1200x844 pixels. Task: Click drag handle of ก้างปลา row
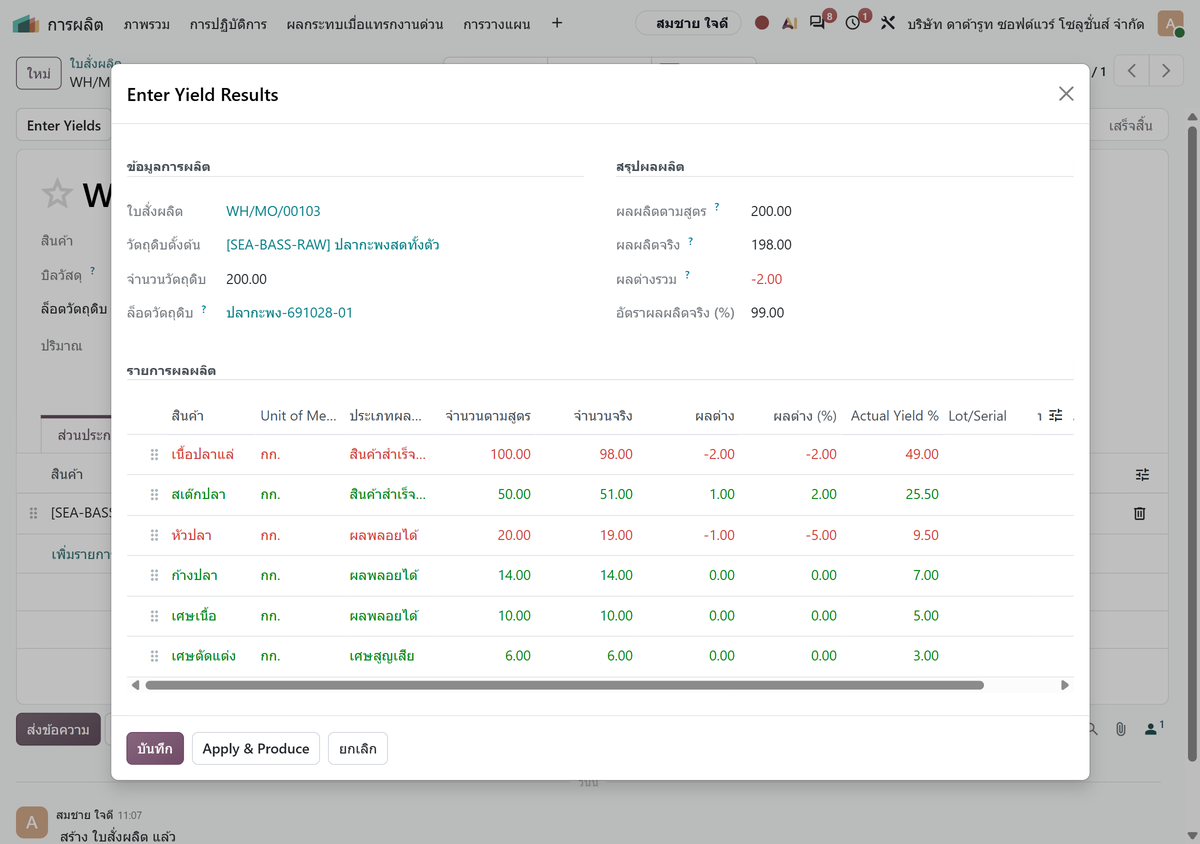point(154,575)
